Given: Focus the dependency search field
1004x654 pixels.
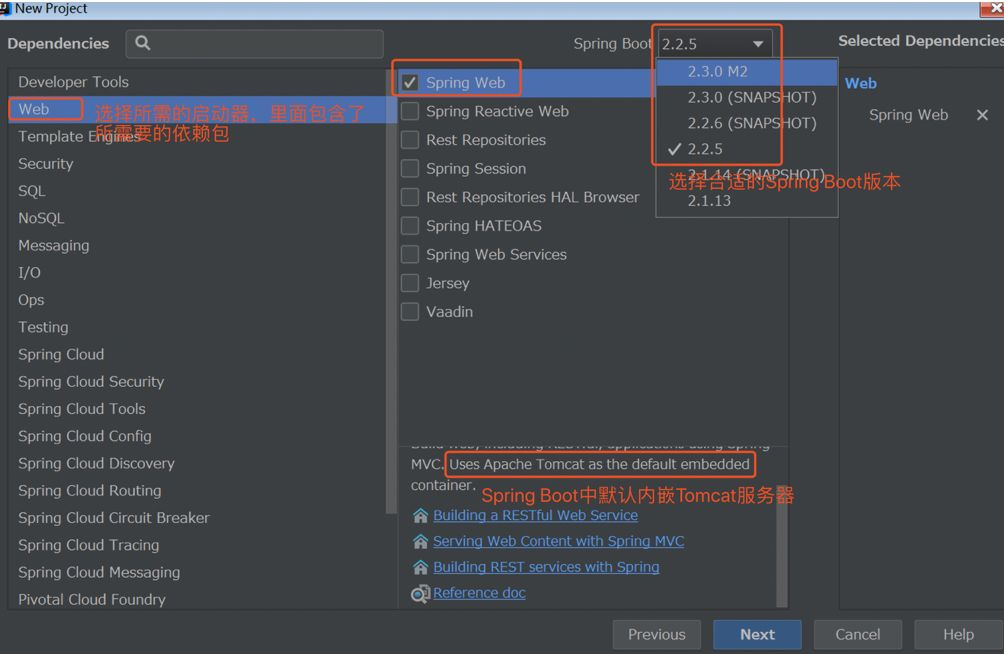Looking at the screenshot, I should pyautogui.click(x=255, y=44).
